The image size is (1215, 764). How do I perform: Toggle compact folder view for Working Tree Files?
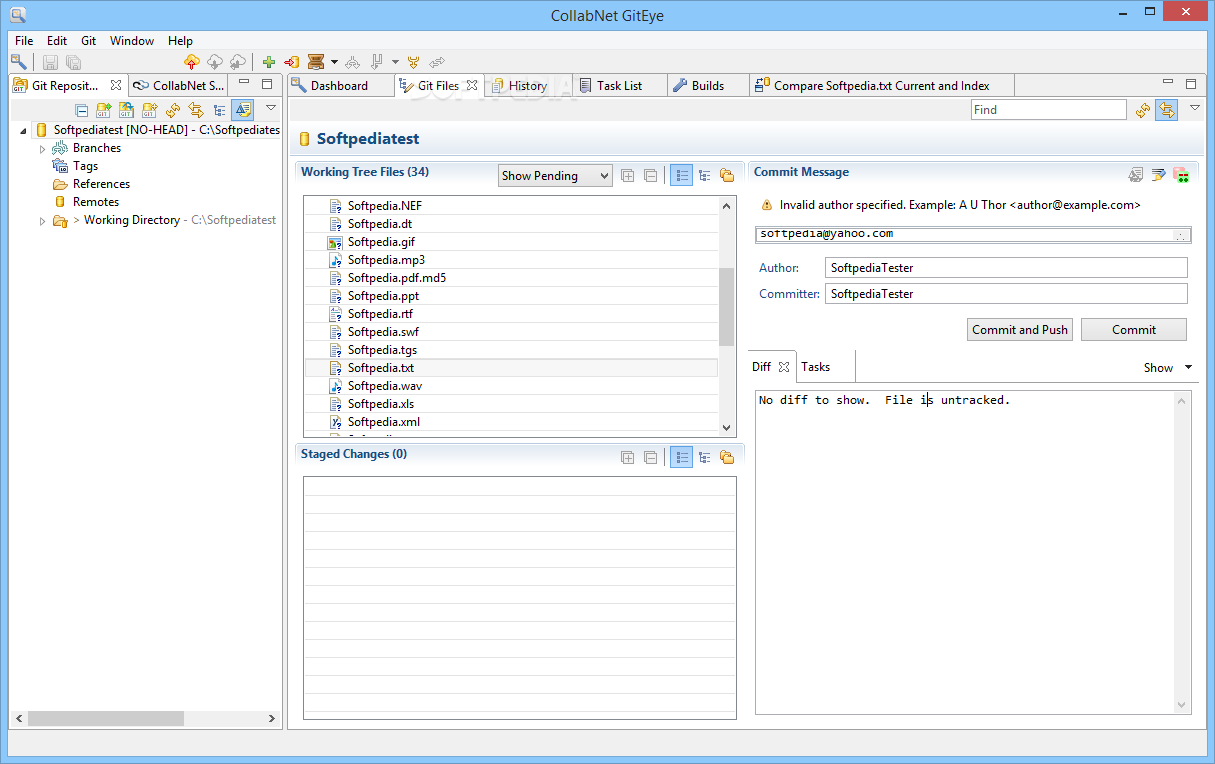click(x=727, y=176)
